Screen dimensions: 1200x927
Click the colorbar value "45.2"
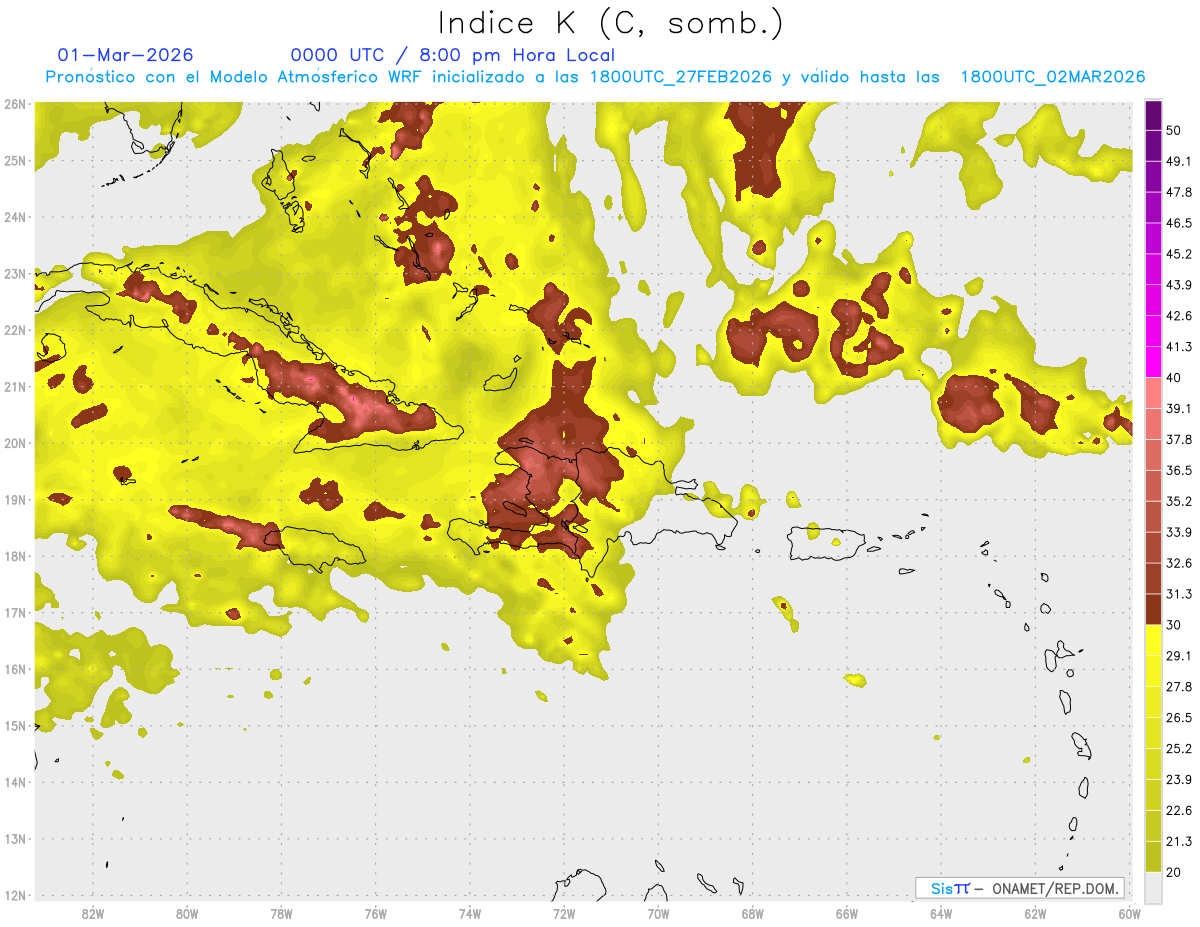pyautogui.click(x=1179, y=254)
